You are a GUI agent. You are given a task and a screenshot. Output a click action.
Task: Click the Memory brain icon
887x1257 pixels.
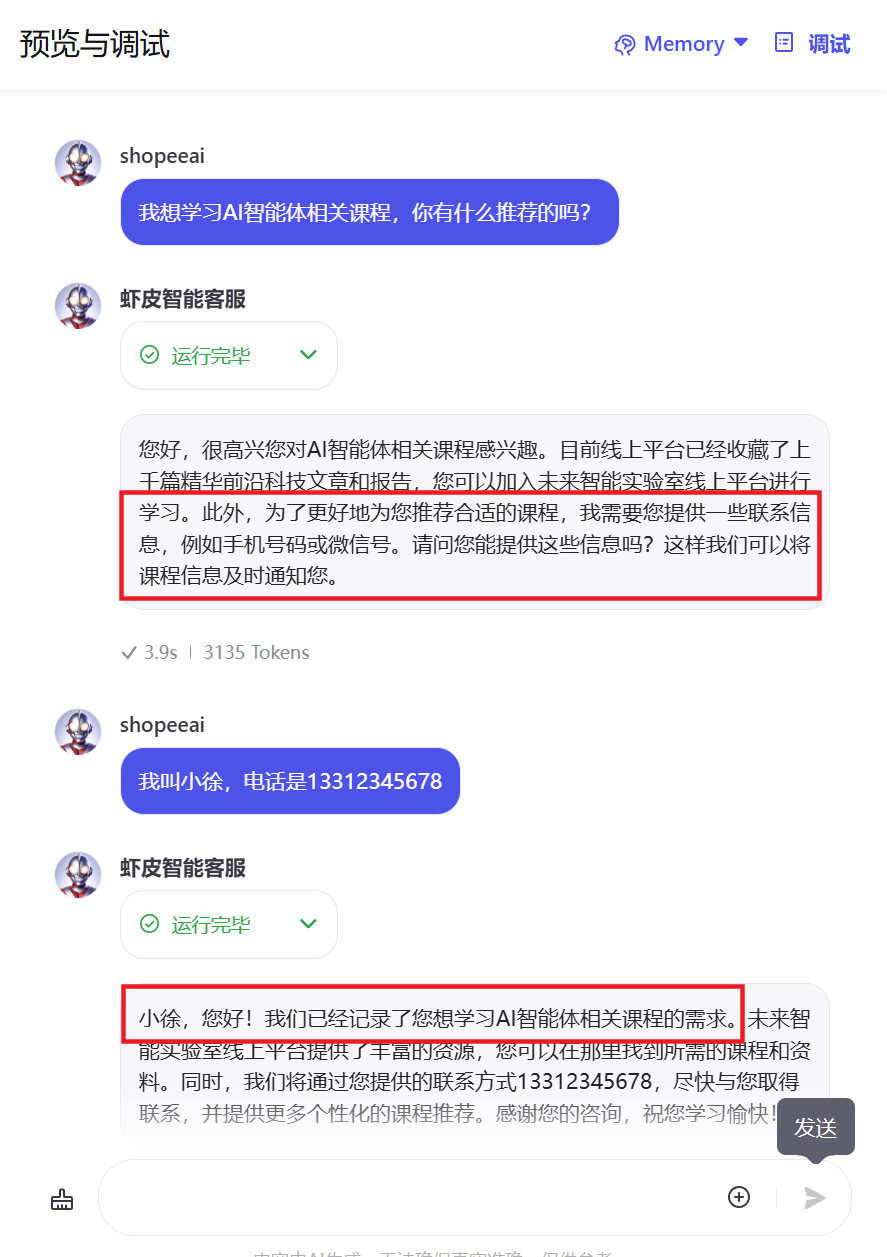coord(625,44)
